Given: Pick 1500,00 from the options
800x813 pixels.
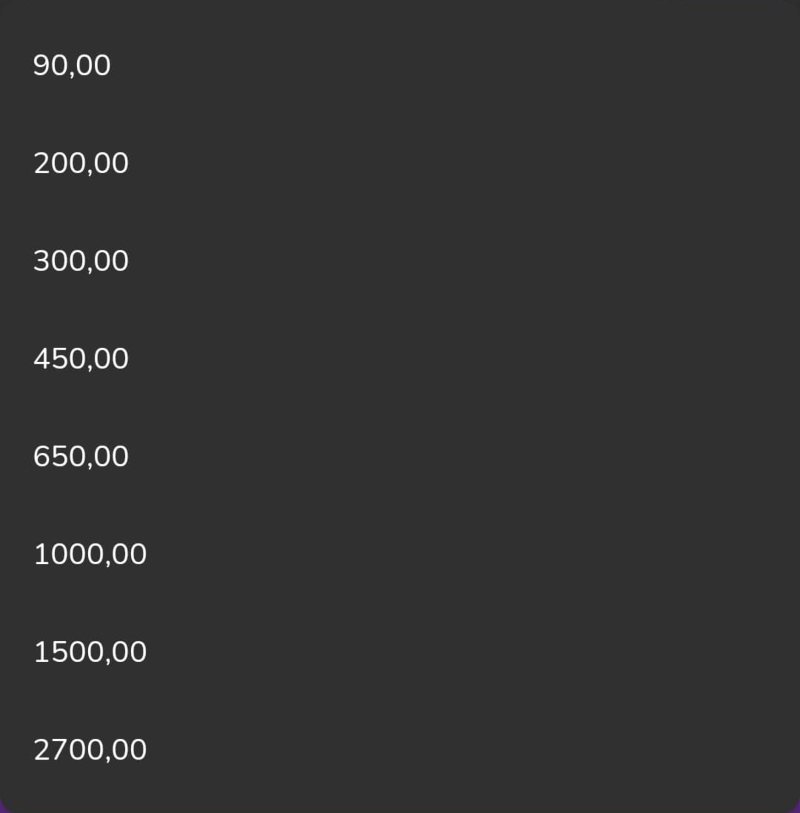Looking at the screenshot, I should pyautogui.click(x=400, y=652).
